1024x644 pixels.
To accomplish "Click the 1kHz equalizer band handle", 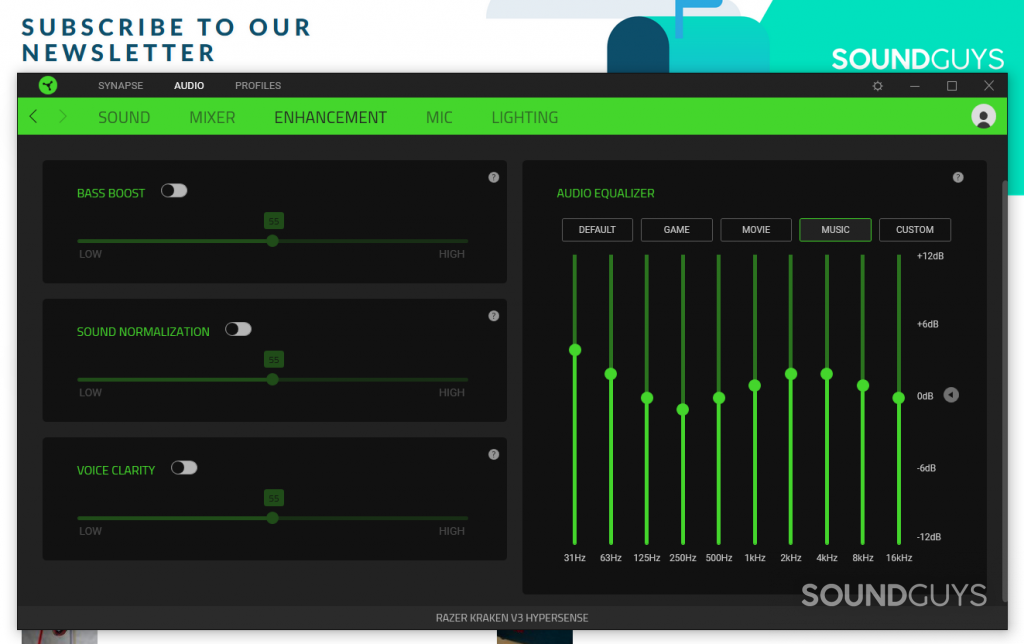I will tap(754, 385).
